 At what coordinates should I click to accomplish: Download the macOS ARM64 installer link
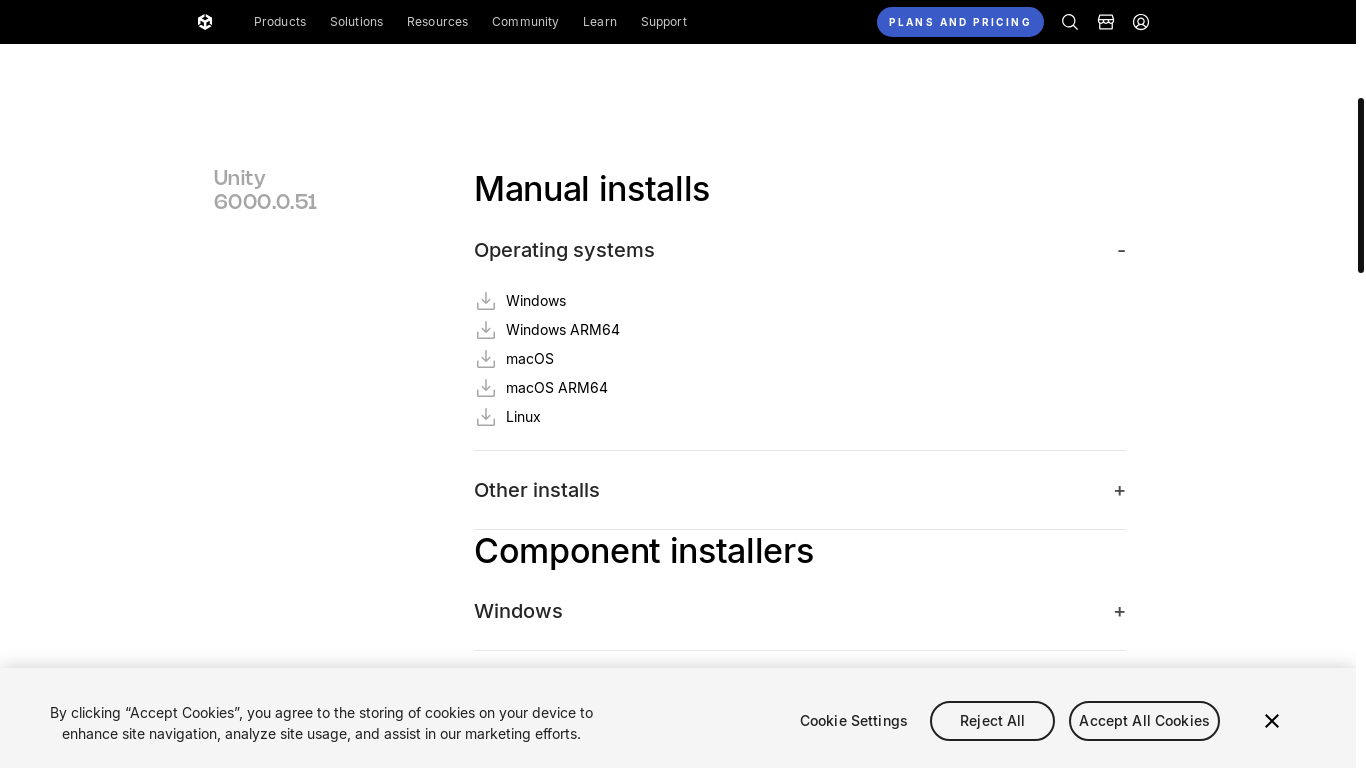click(557, 388)
